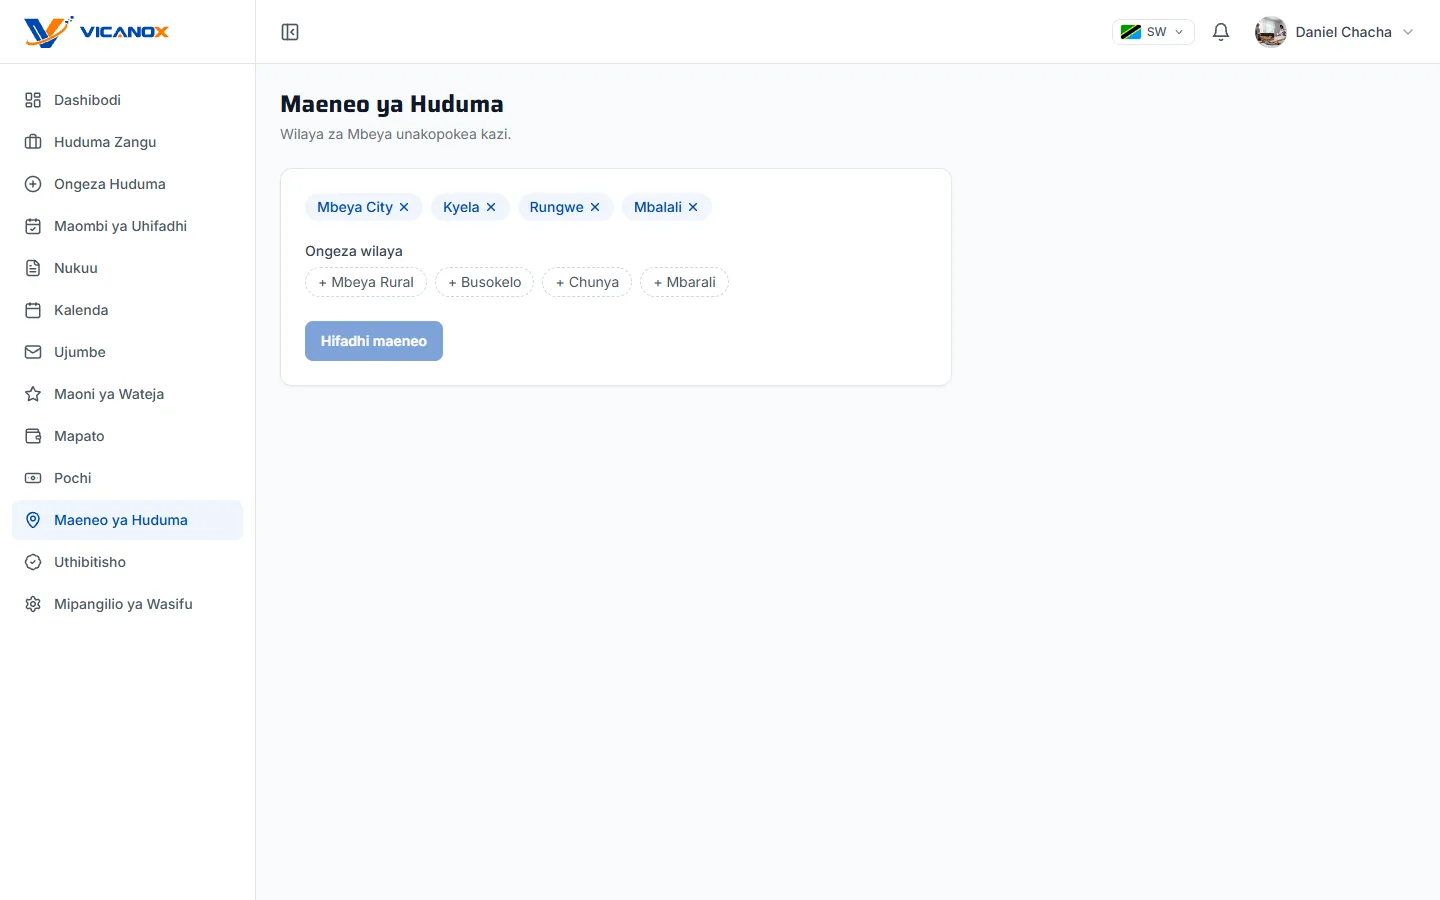This screenshot has width=1440, height=900.
Task: Collapse the sidebar panel icon
Action: (290, 32)
